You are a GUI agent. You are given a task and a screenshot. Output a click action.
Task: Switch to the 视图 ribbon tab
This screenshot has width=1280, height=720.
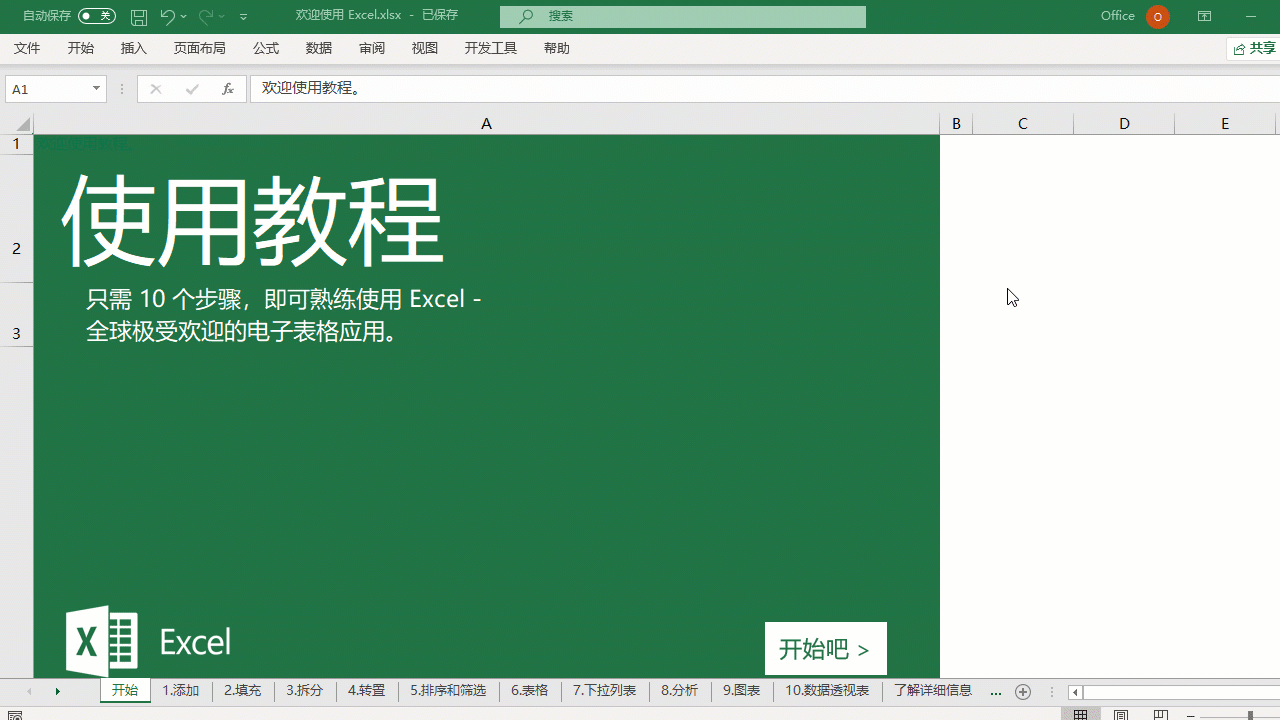pos(425,48)
